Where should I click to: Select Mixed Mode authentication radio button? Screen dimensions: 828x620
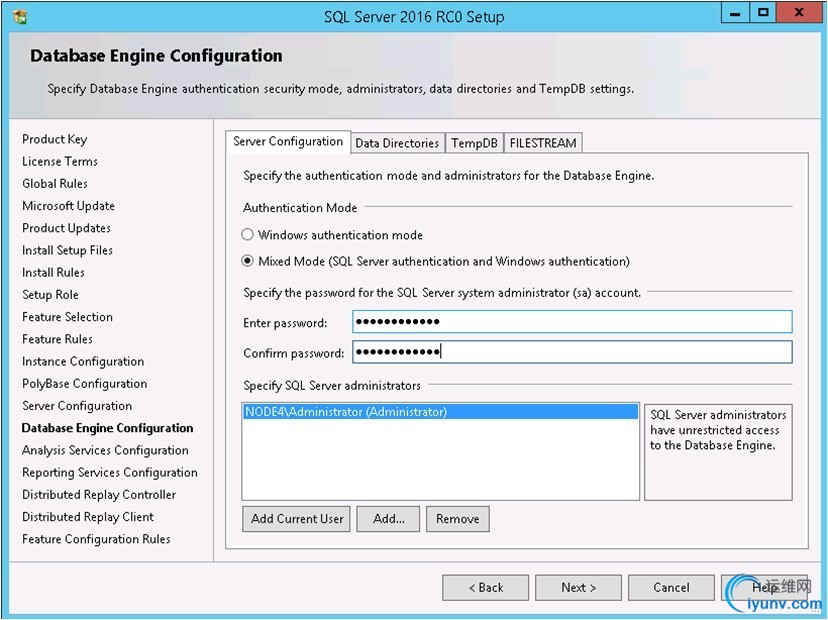coord(248,262)
